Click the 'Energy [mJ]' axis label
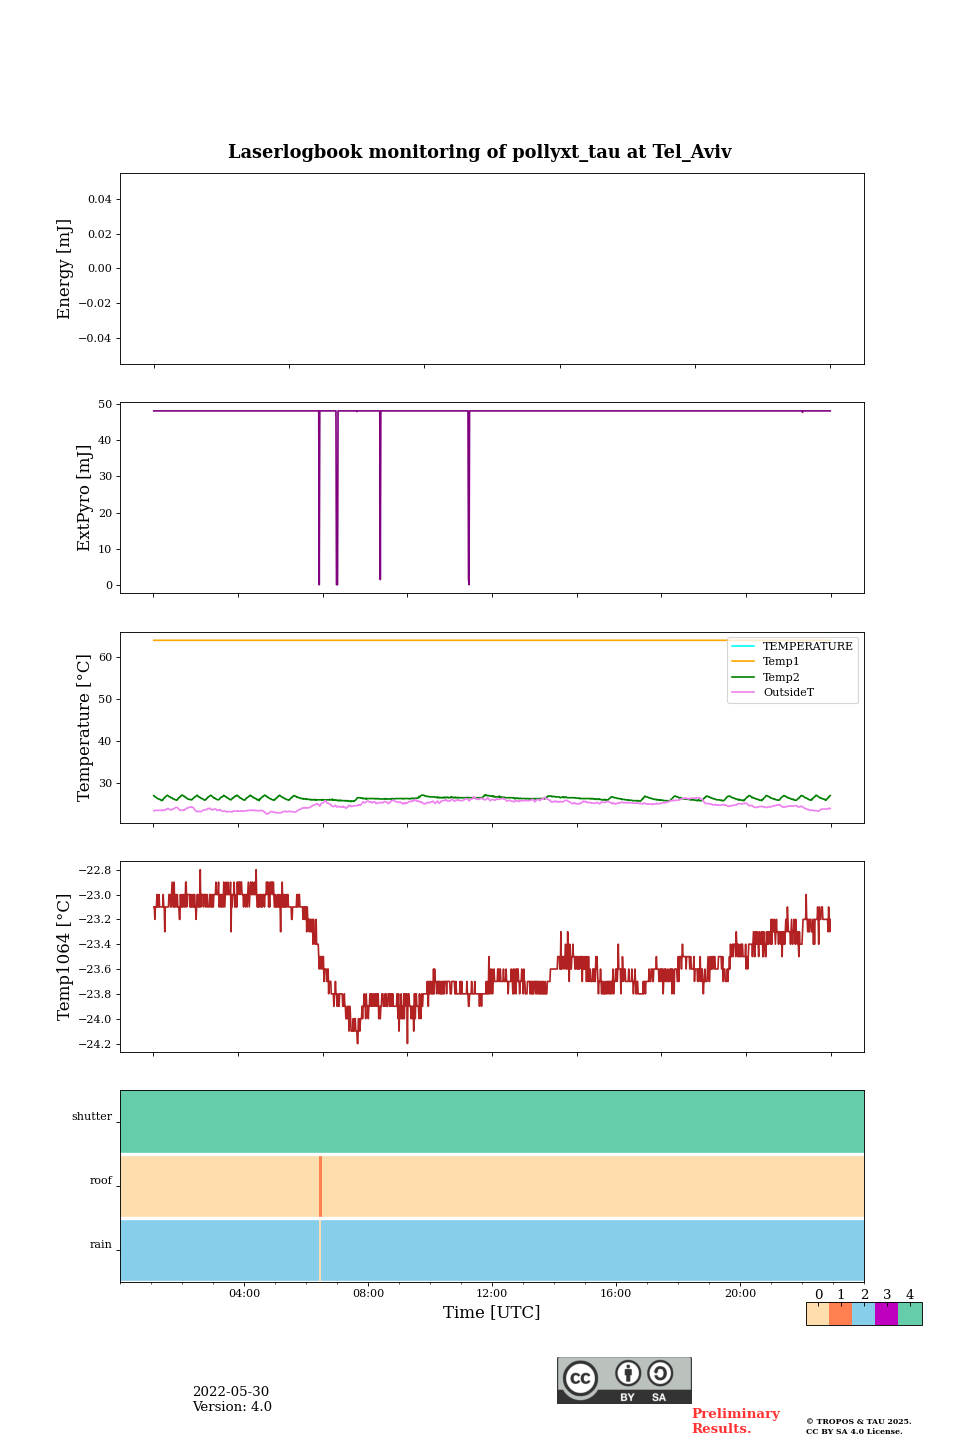The image size is (960, 1440). [65, 269]
